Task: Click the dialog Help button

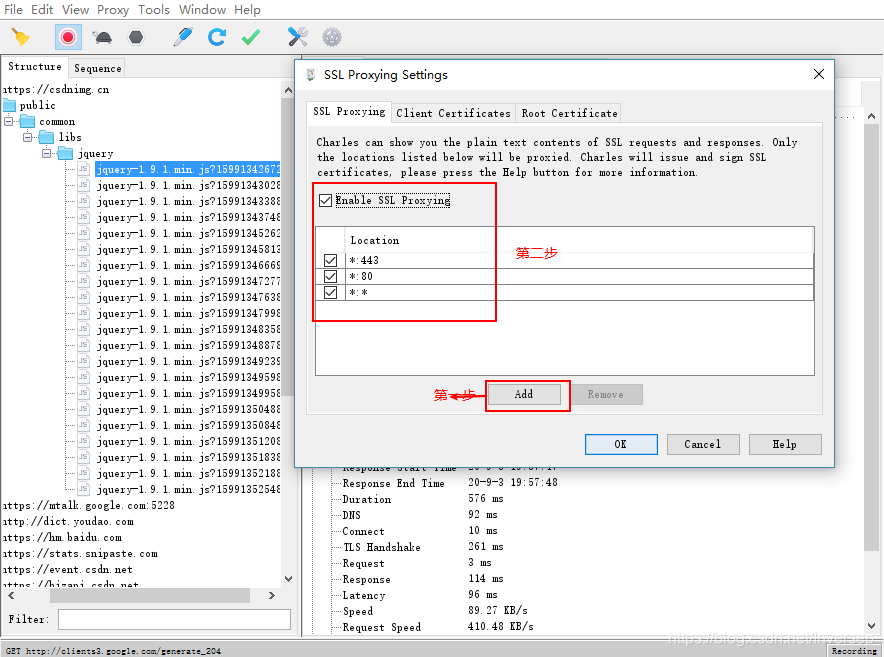Action: tap(785, 444)
